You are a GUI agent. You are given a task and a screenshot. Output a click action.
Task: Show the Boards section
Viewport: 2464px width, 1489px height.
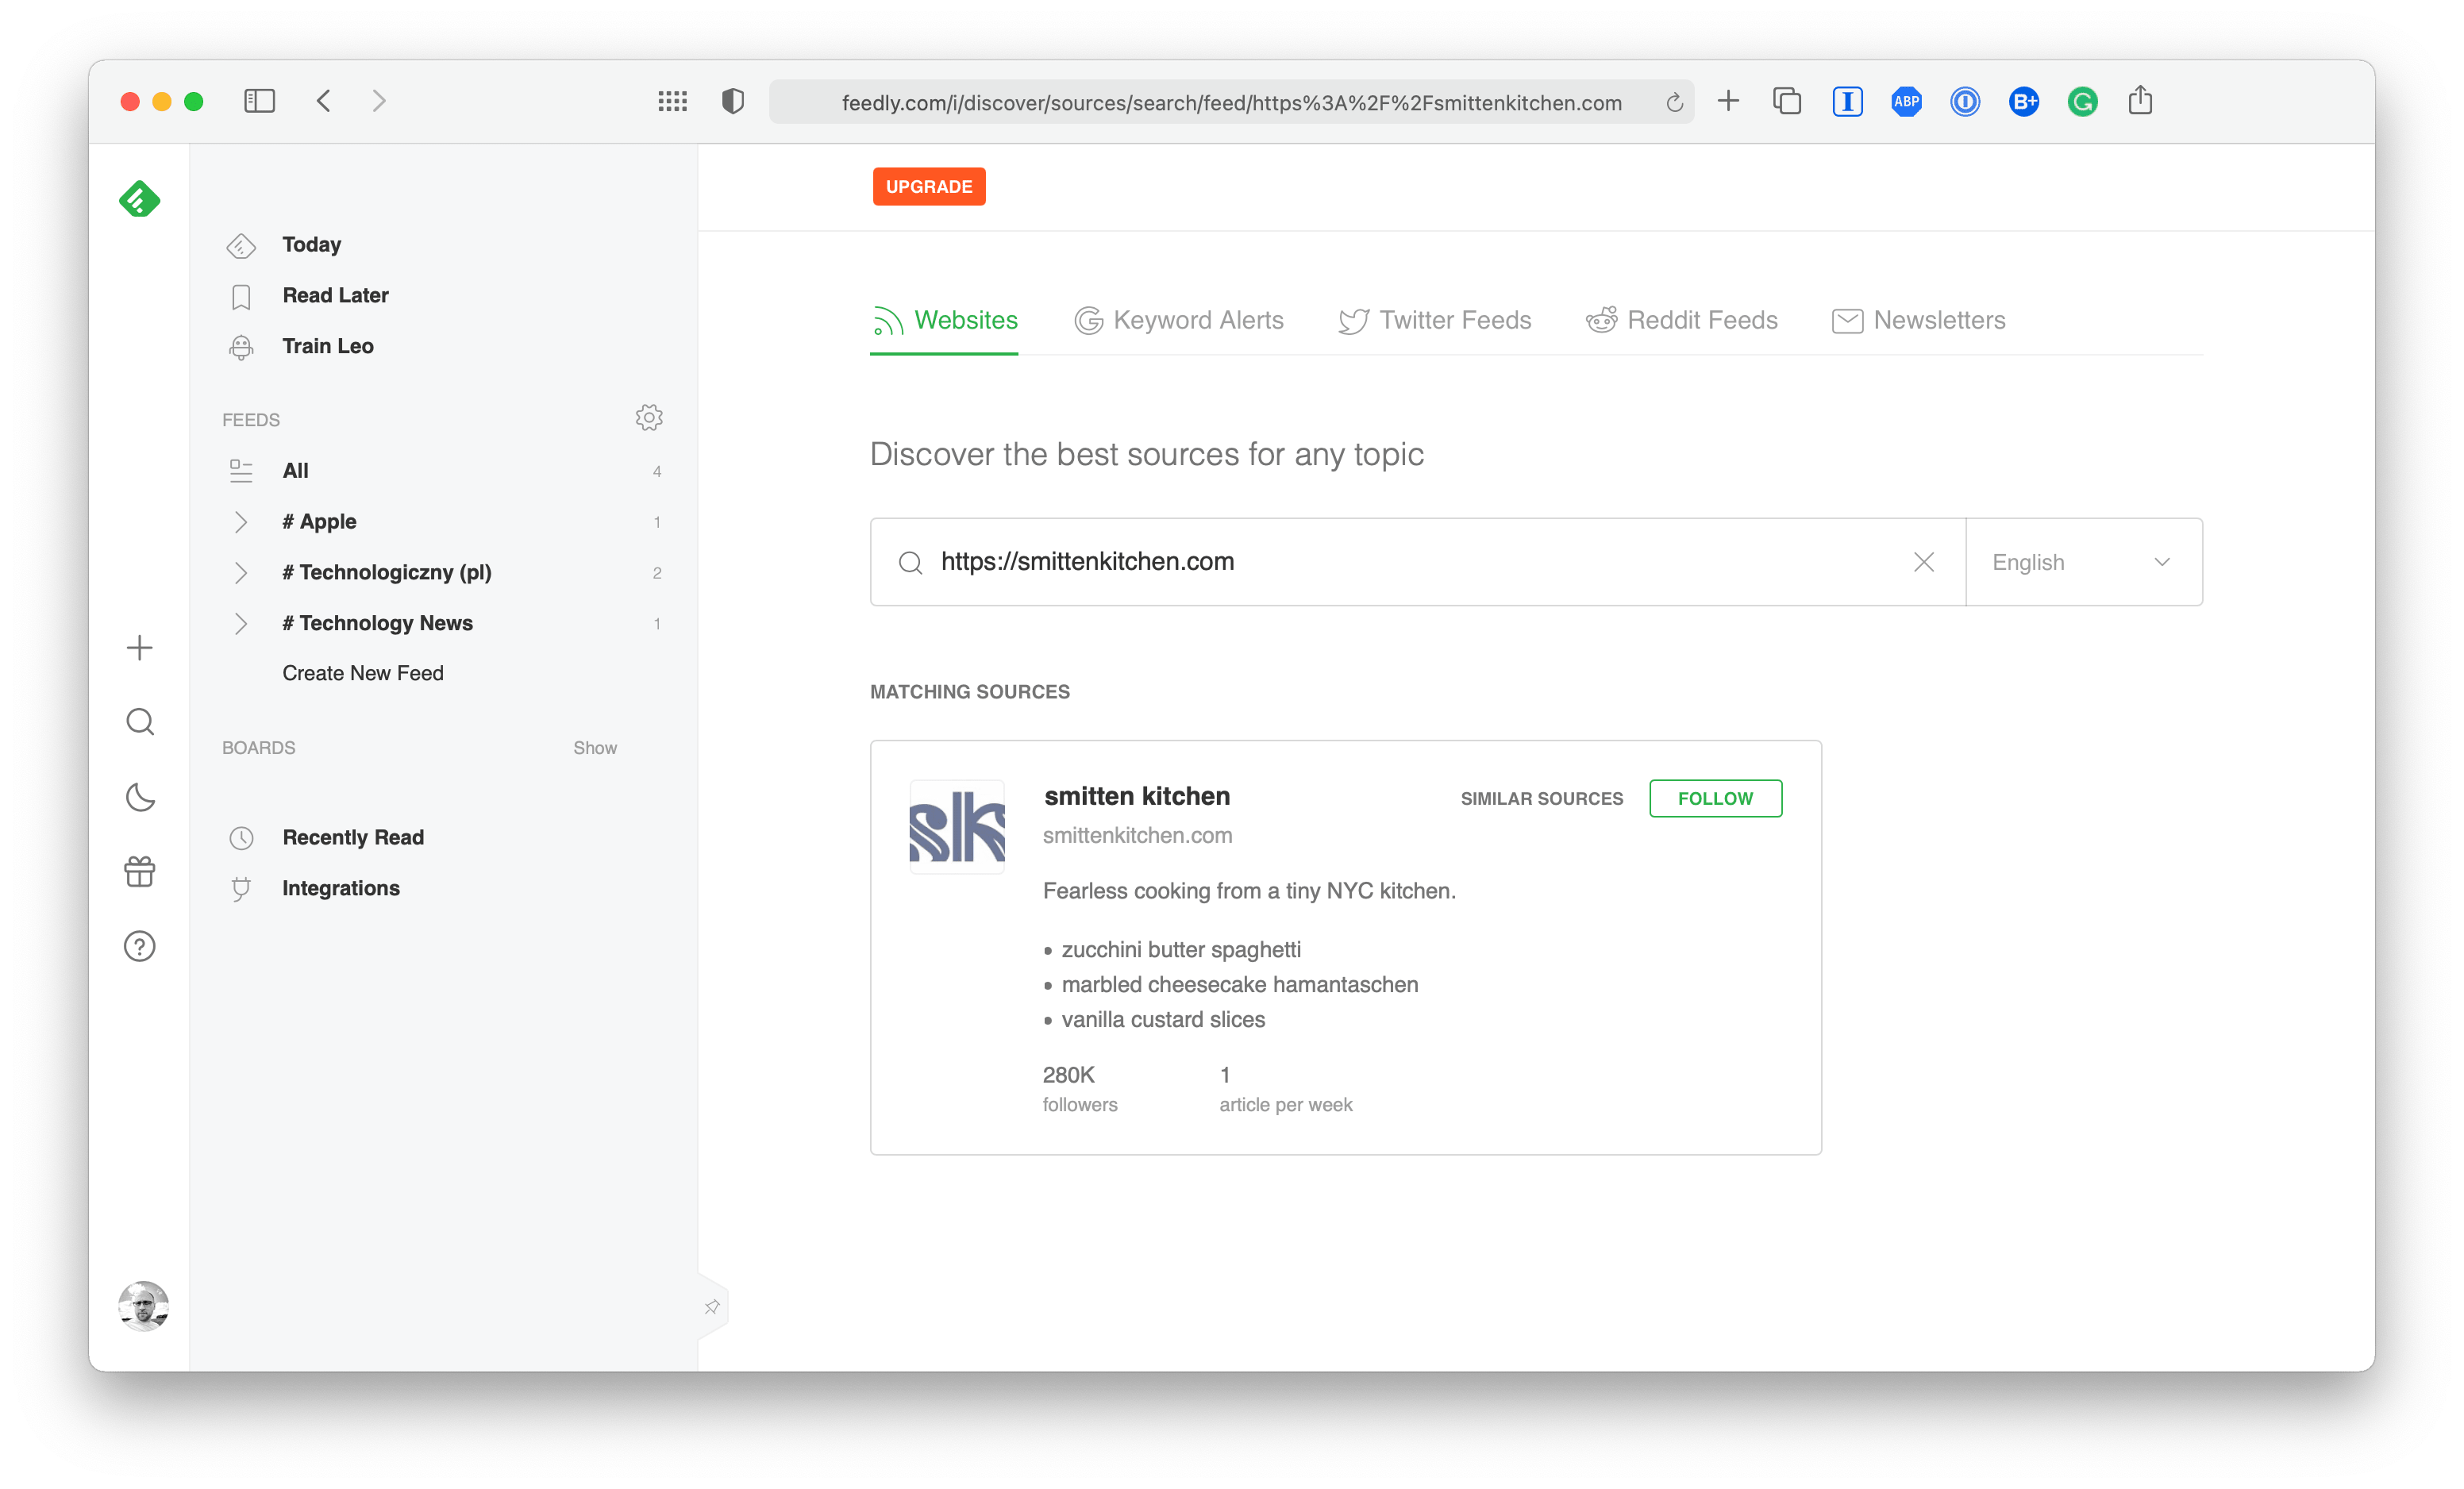point(595,748)
